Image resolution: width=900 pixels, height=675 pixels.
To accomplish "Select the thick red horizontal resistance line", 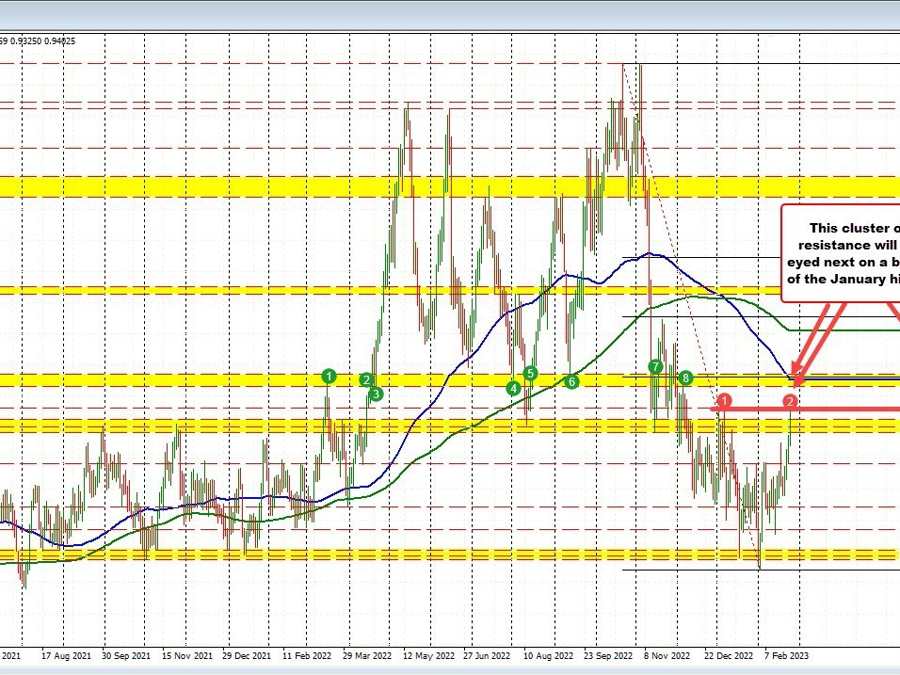I will click(x=850, y=408).
